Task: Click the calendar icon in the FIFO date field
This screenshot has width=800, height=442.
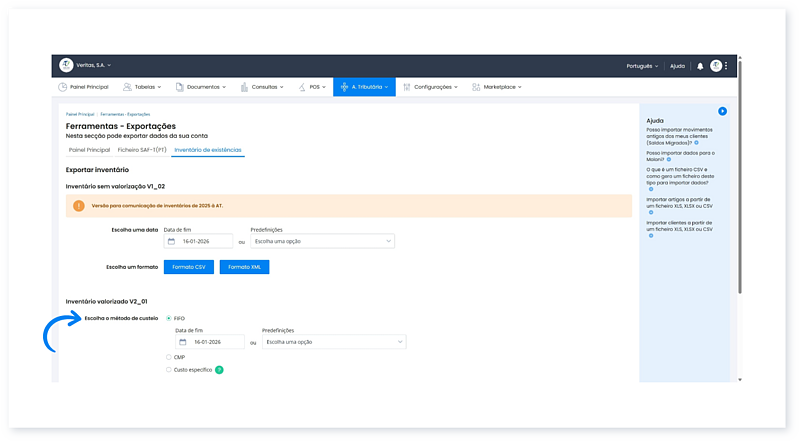Action: click(182, 342)
